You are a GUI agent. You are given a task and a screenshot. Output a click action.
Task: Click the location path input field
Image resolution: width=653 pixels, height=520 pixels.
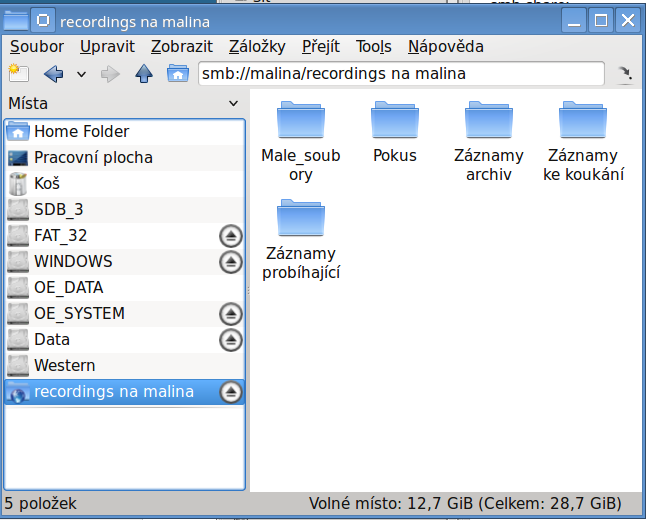[401, 74]
